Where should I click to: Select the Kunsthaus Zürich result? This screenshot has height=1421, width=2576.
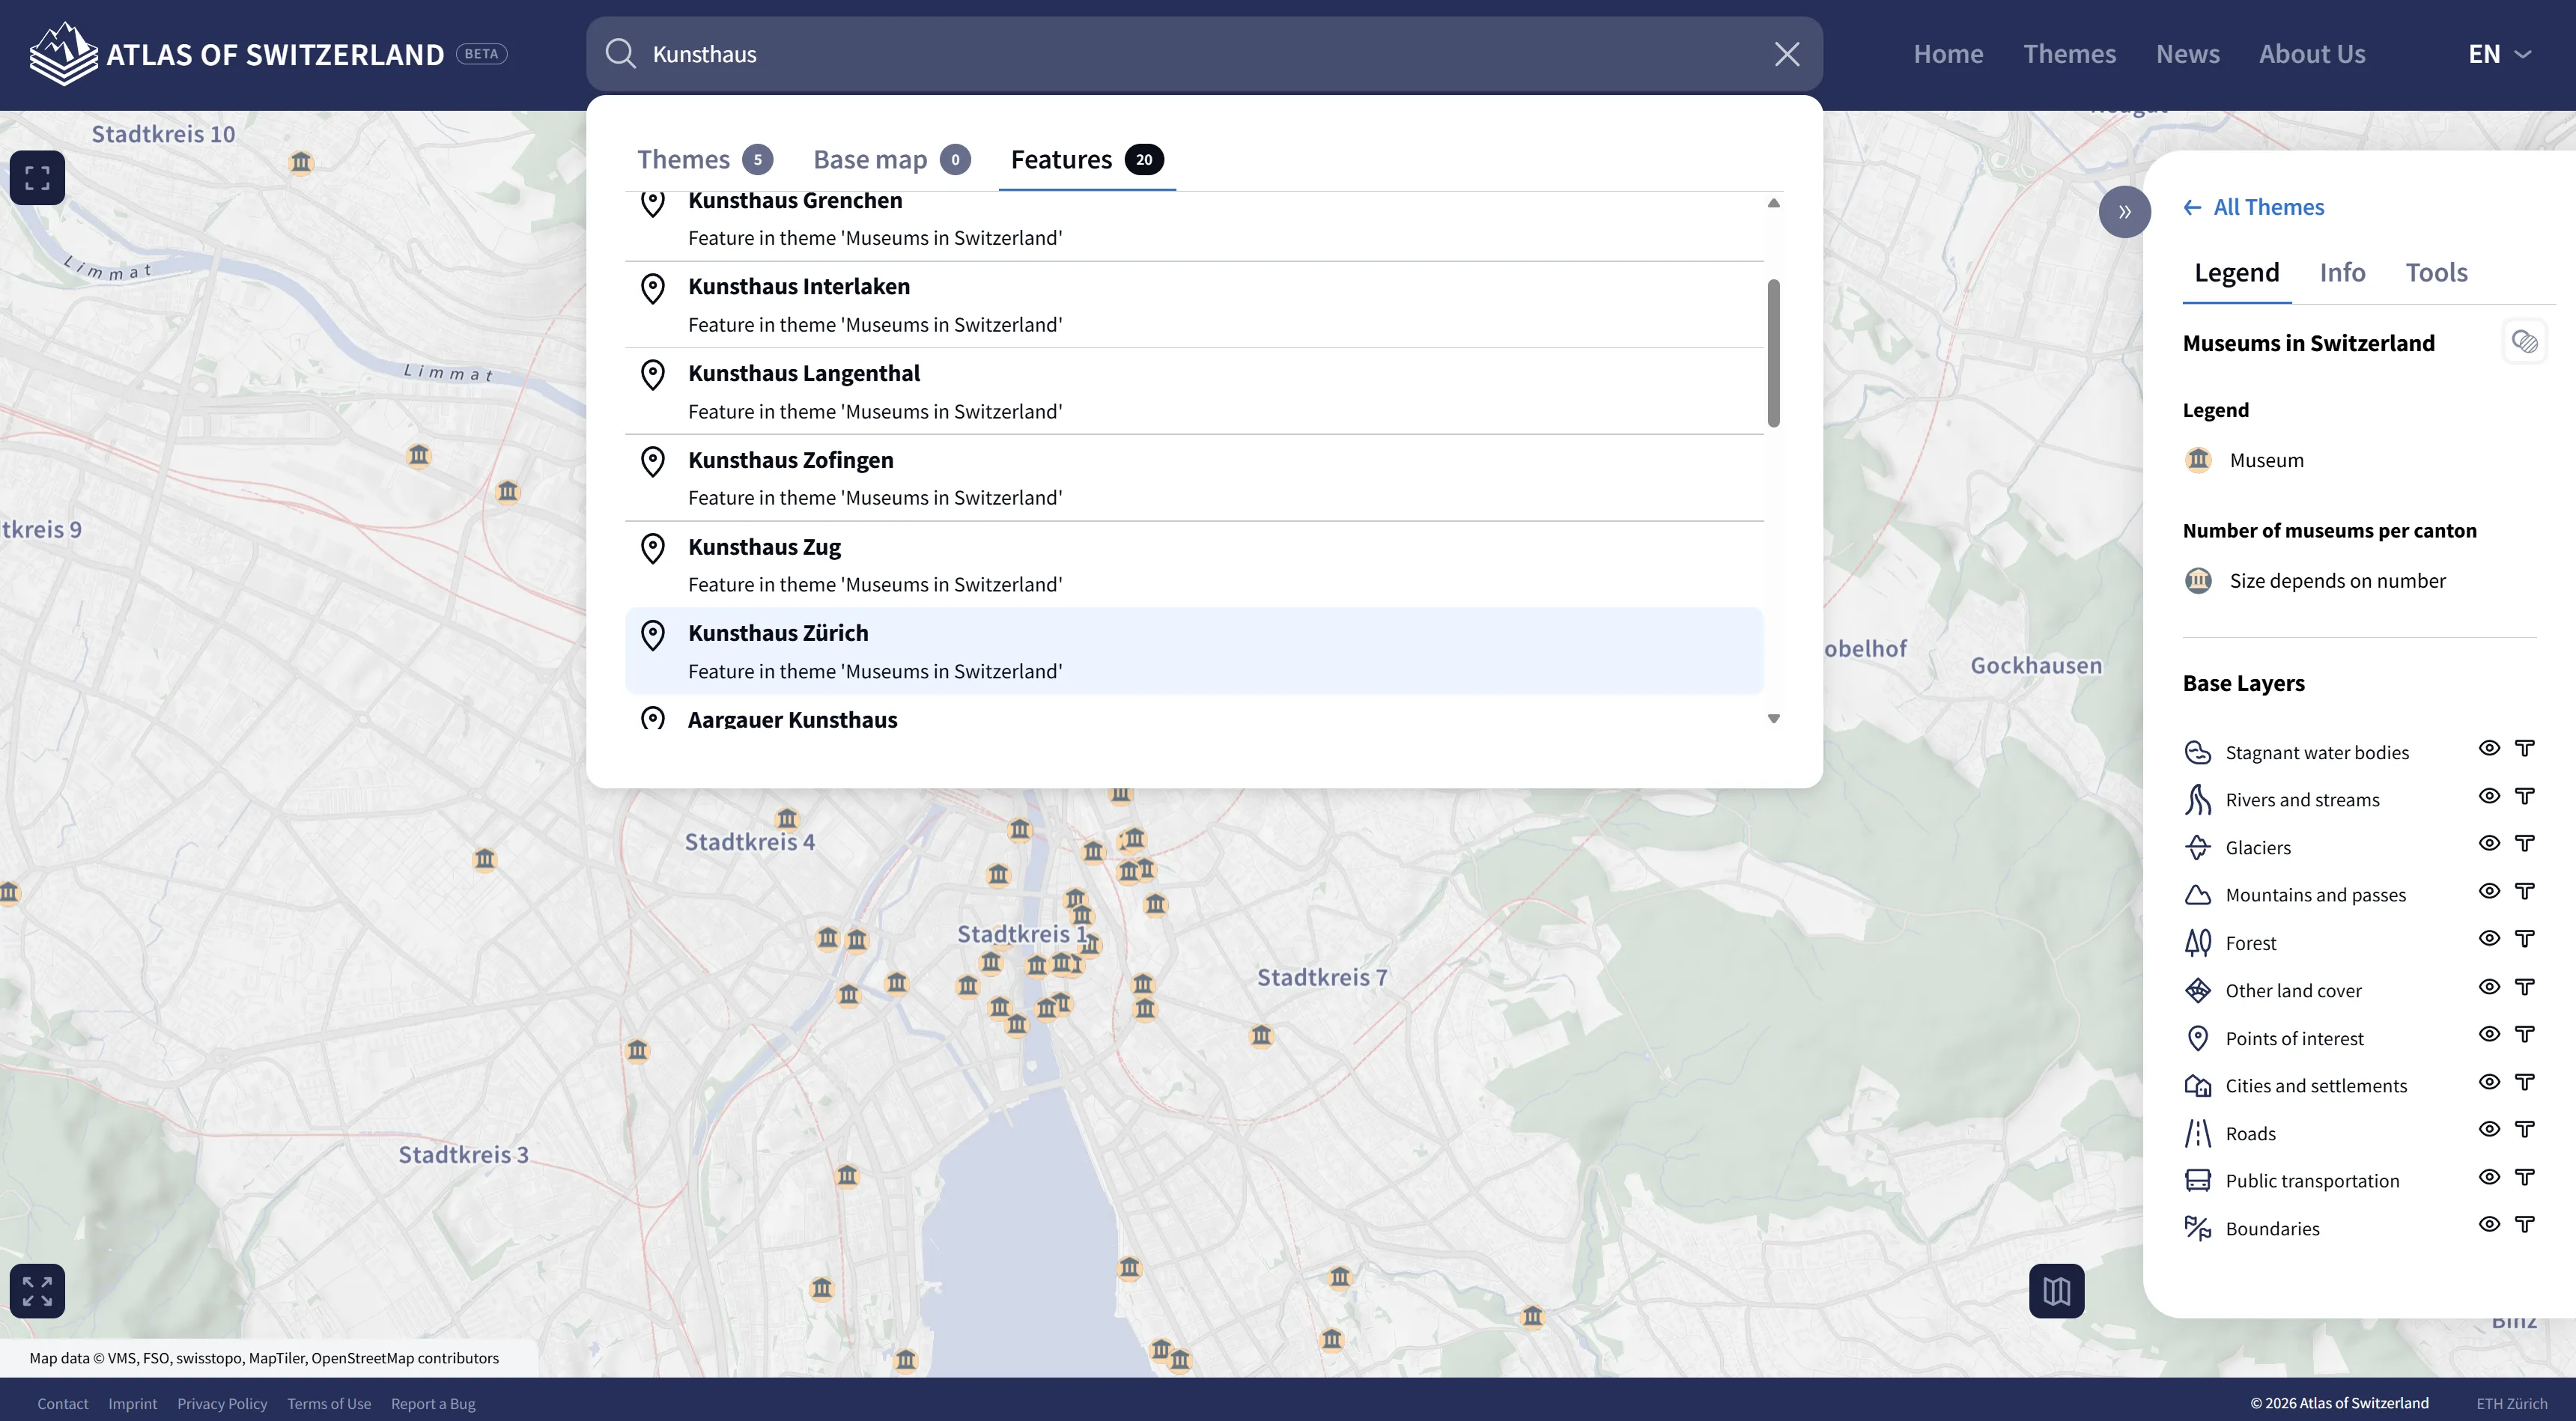1194,651
